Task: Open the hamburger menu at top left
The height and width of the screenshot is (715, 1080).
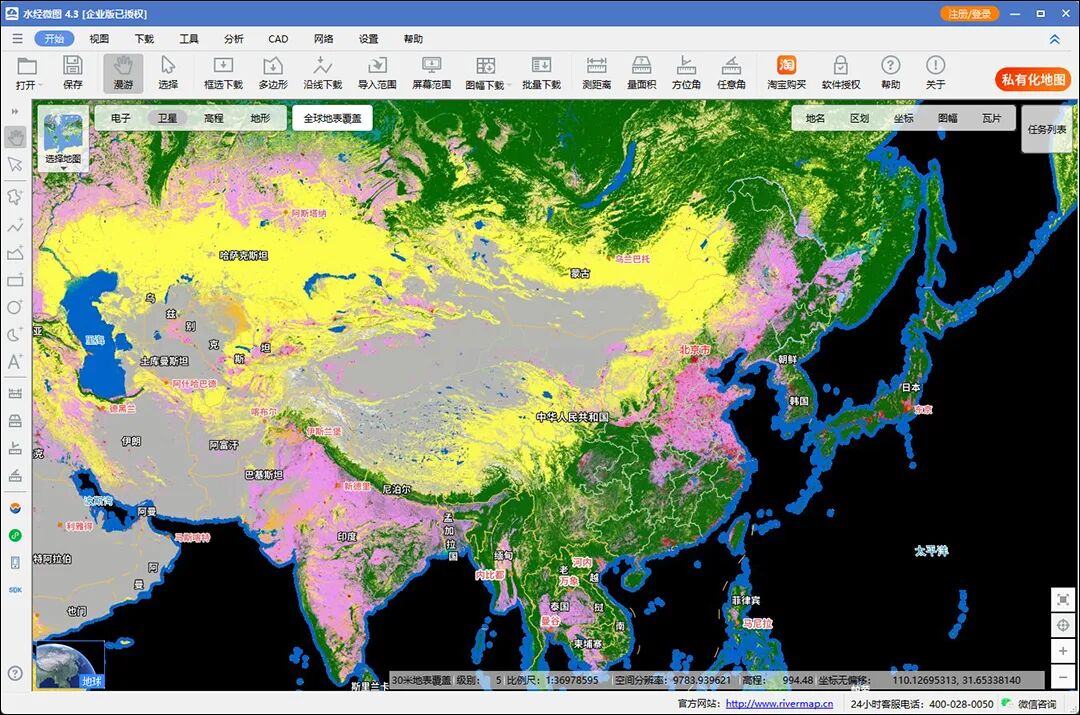Action: pyautogui.click(x=17, y=39)
